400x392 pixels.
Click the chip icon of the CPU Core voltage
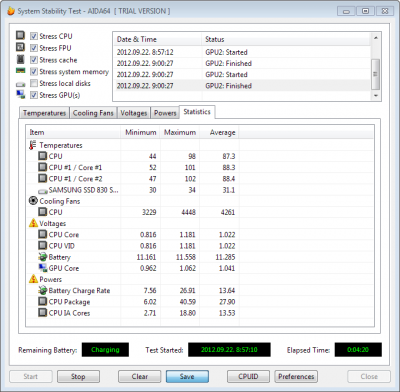click(x=42, y=234)
